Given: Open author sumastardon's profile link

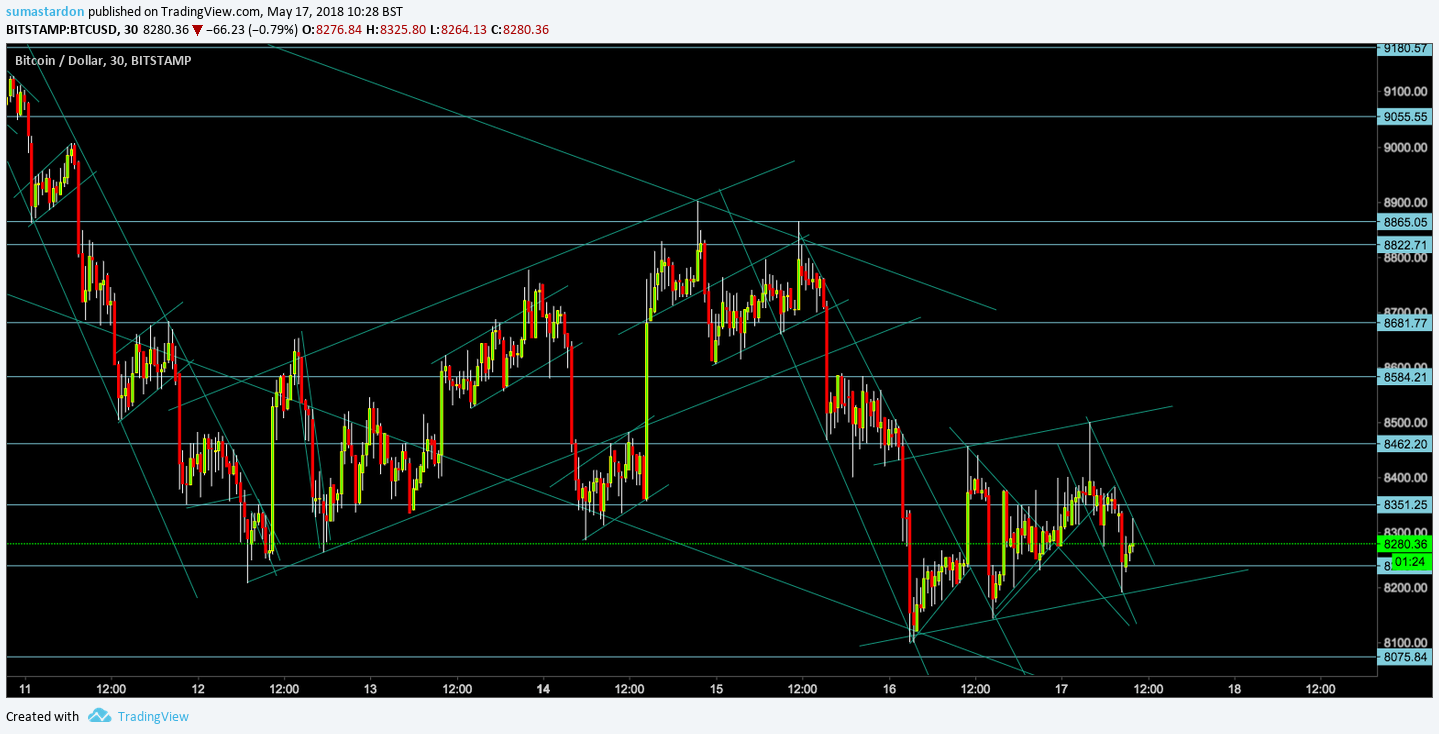Looking at the screenshot, I should tap(45, 11).
